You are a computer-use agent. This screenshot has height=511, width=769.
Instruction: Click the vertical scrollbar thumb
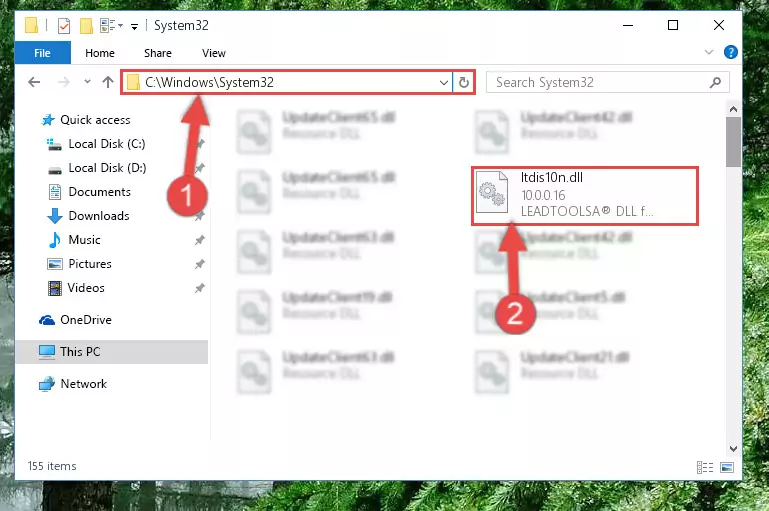pos(733,142)
